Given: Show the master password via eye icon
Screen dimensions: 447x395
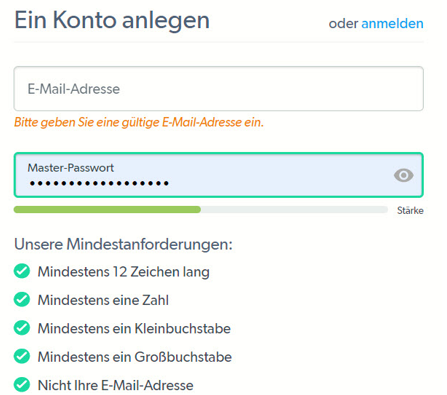Looking at the screenshot, I should coord(403,175).
